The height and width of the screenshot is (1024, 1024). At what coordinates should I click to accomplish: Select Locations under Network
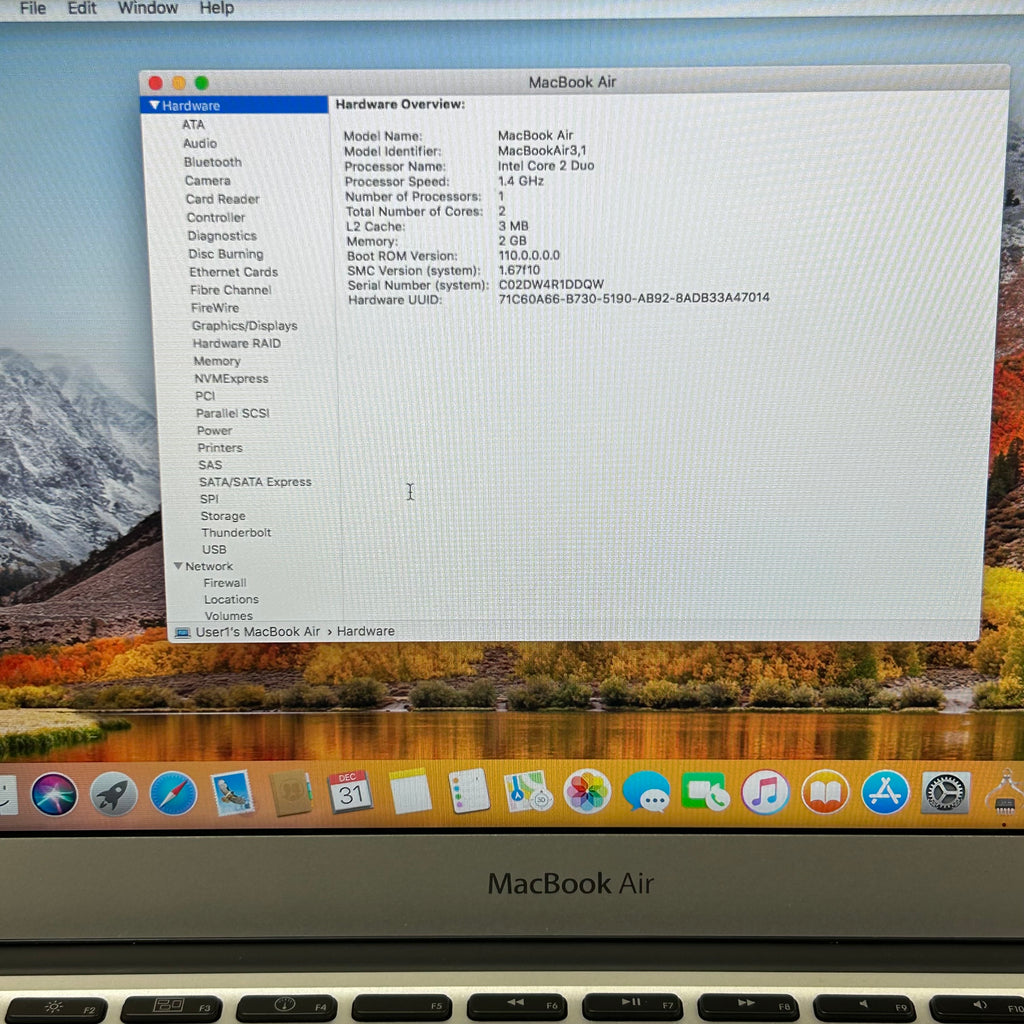231,599
